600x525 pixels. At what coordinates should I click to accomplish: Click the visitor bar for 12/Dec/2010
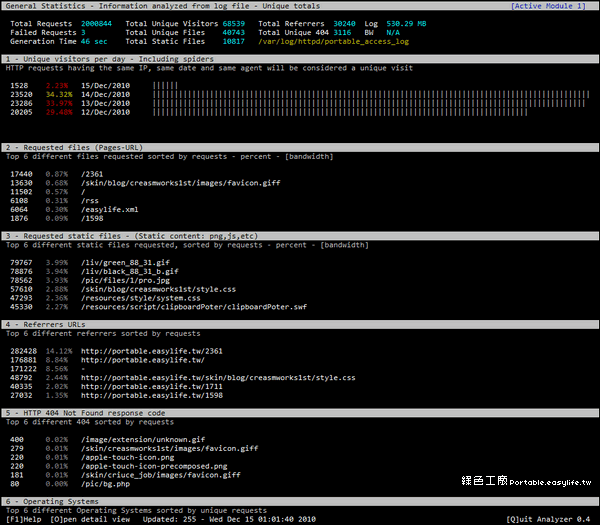click(340, 112)
